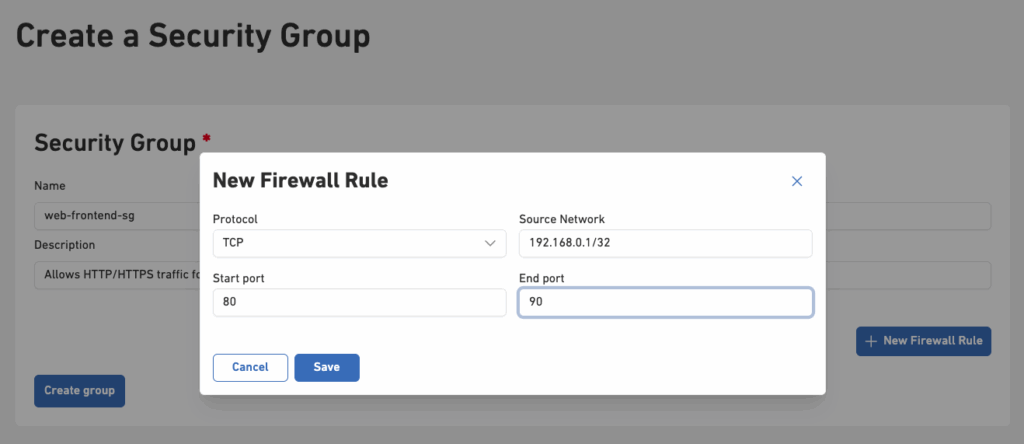Select the TCP value in Protocol box
The image size is (1024, 444).
click(234, 243)
